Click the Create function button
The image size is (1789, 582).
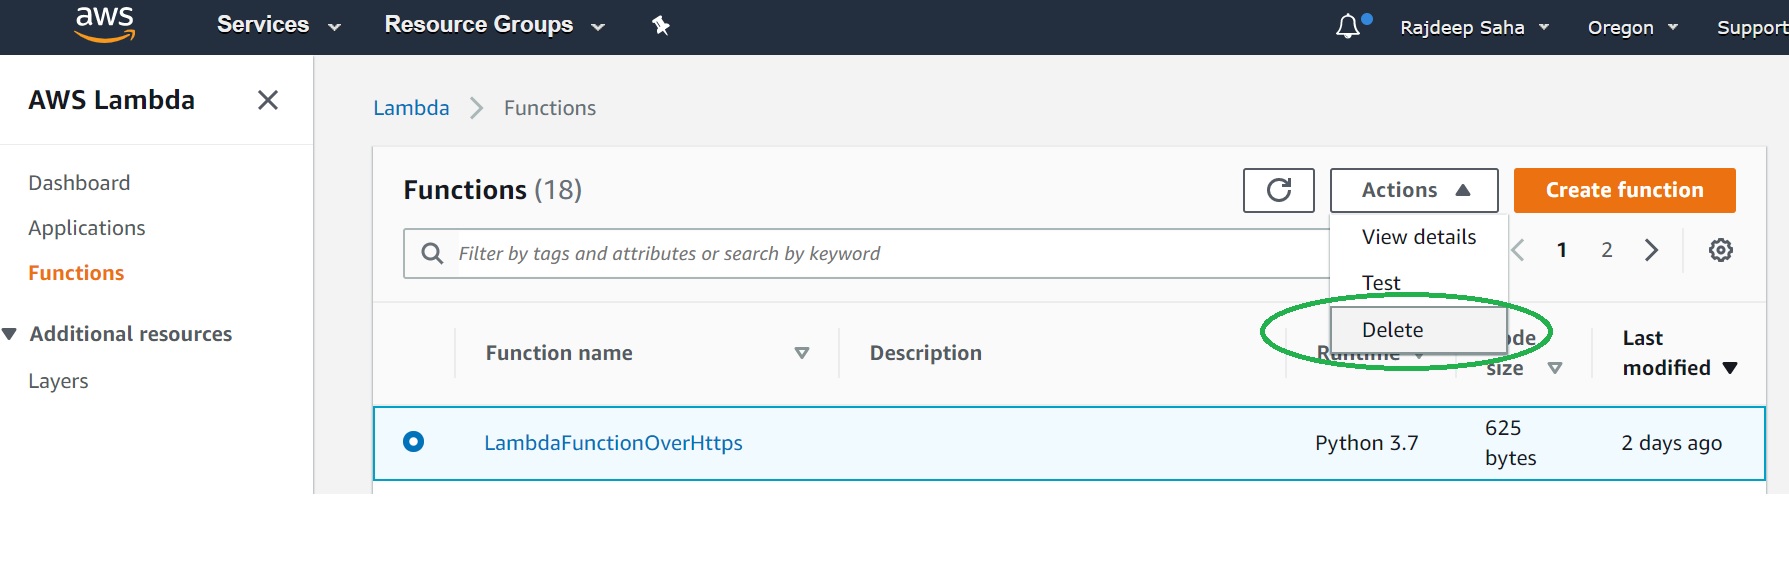1624,190
